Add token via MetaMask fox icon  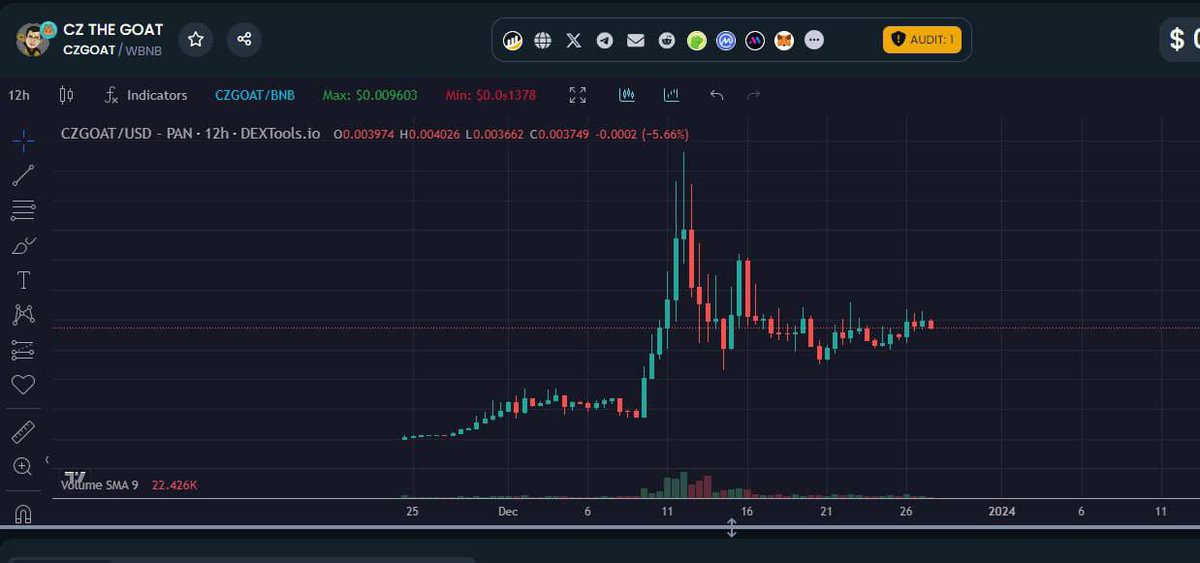[786, 40]
